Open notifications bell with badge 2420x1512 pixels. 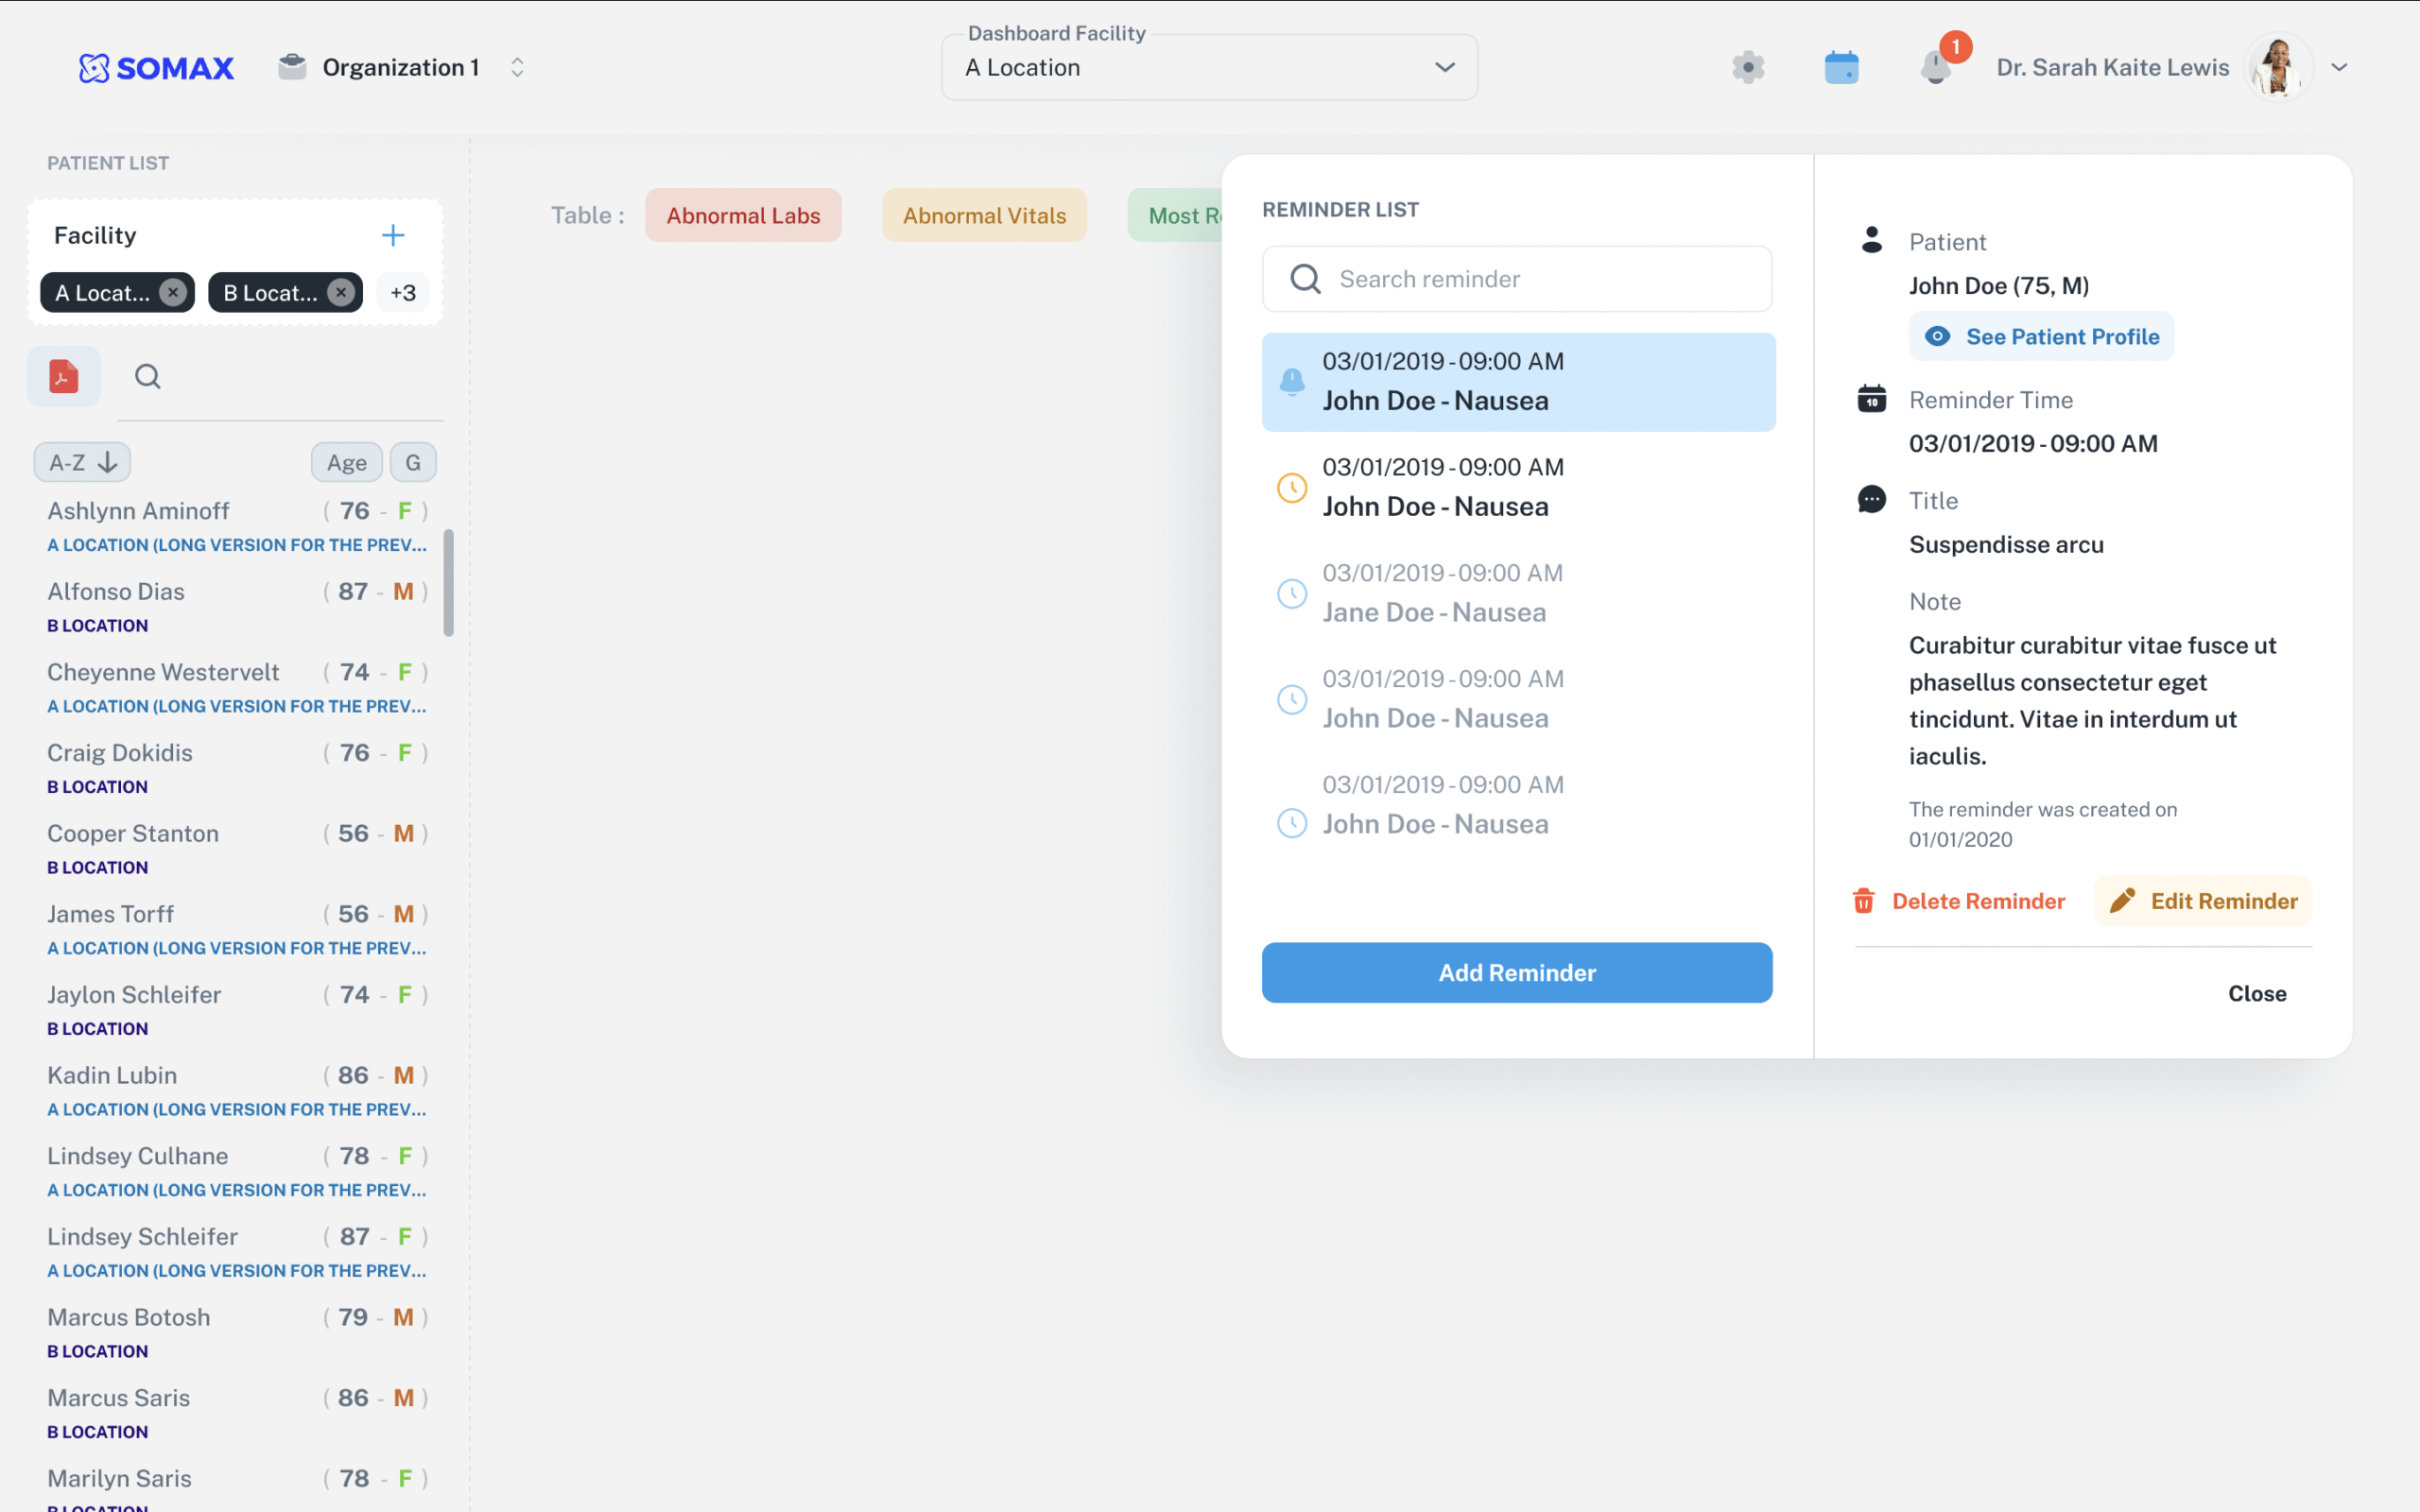pos(1936,67)
